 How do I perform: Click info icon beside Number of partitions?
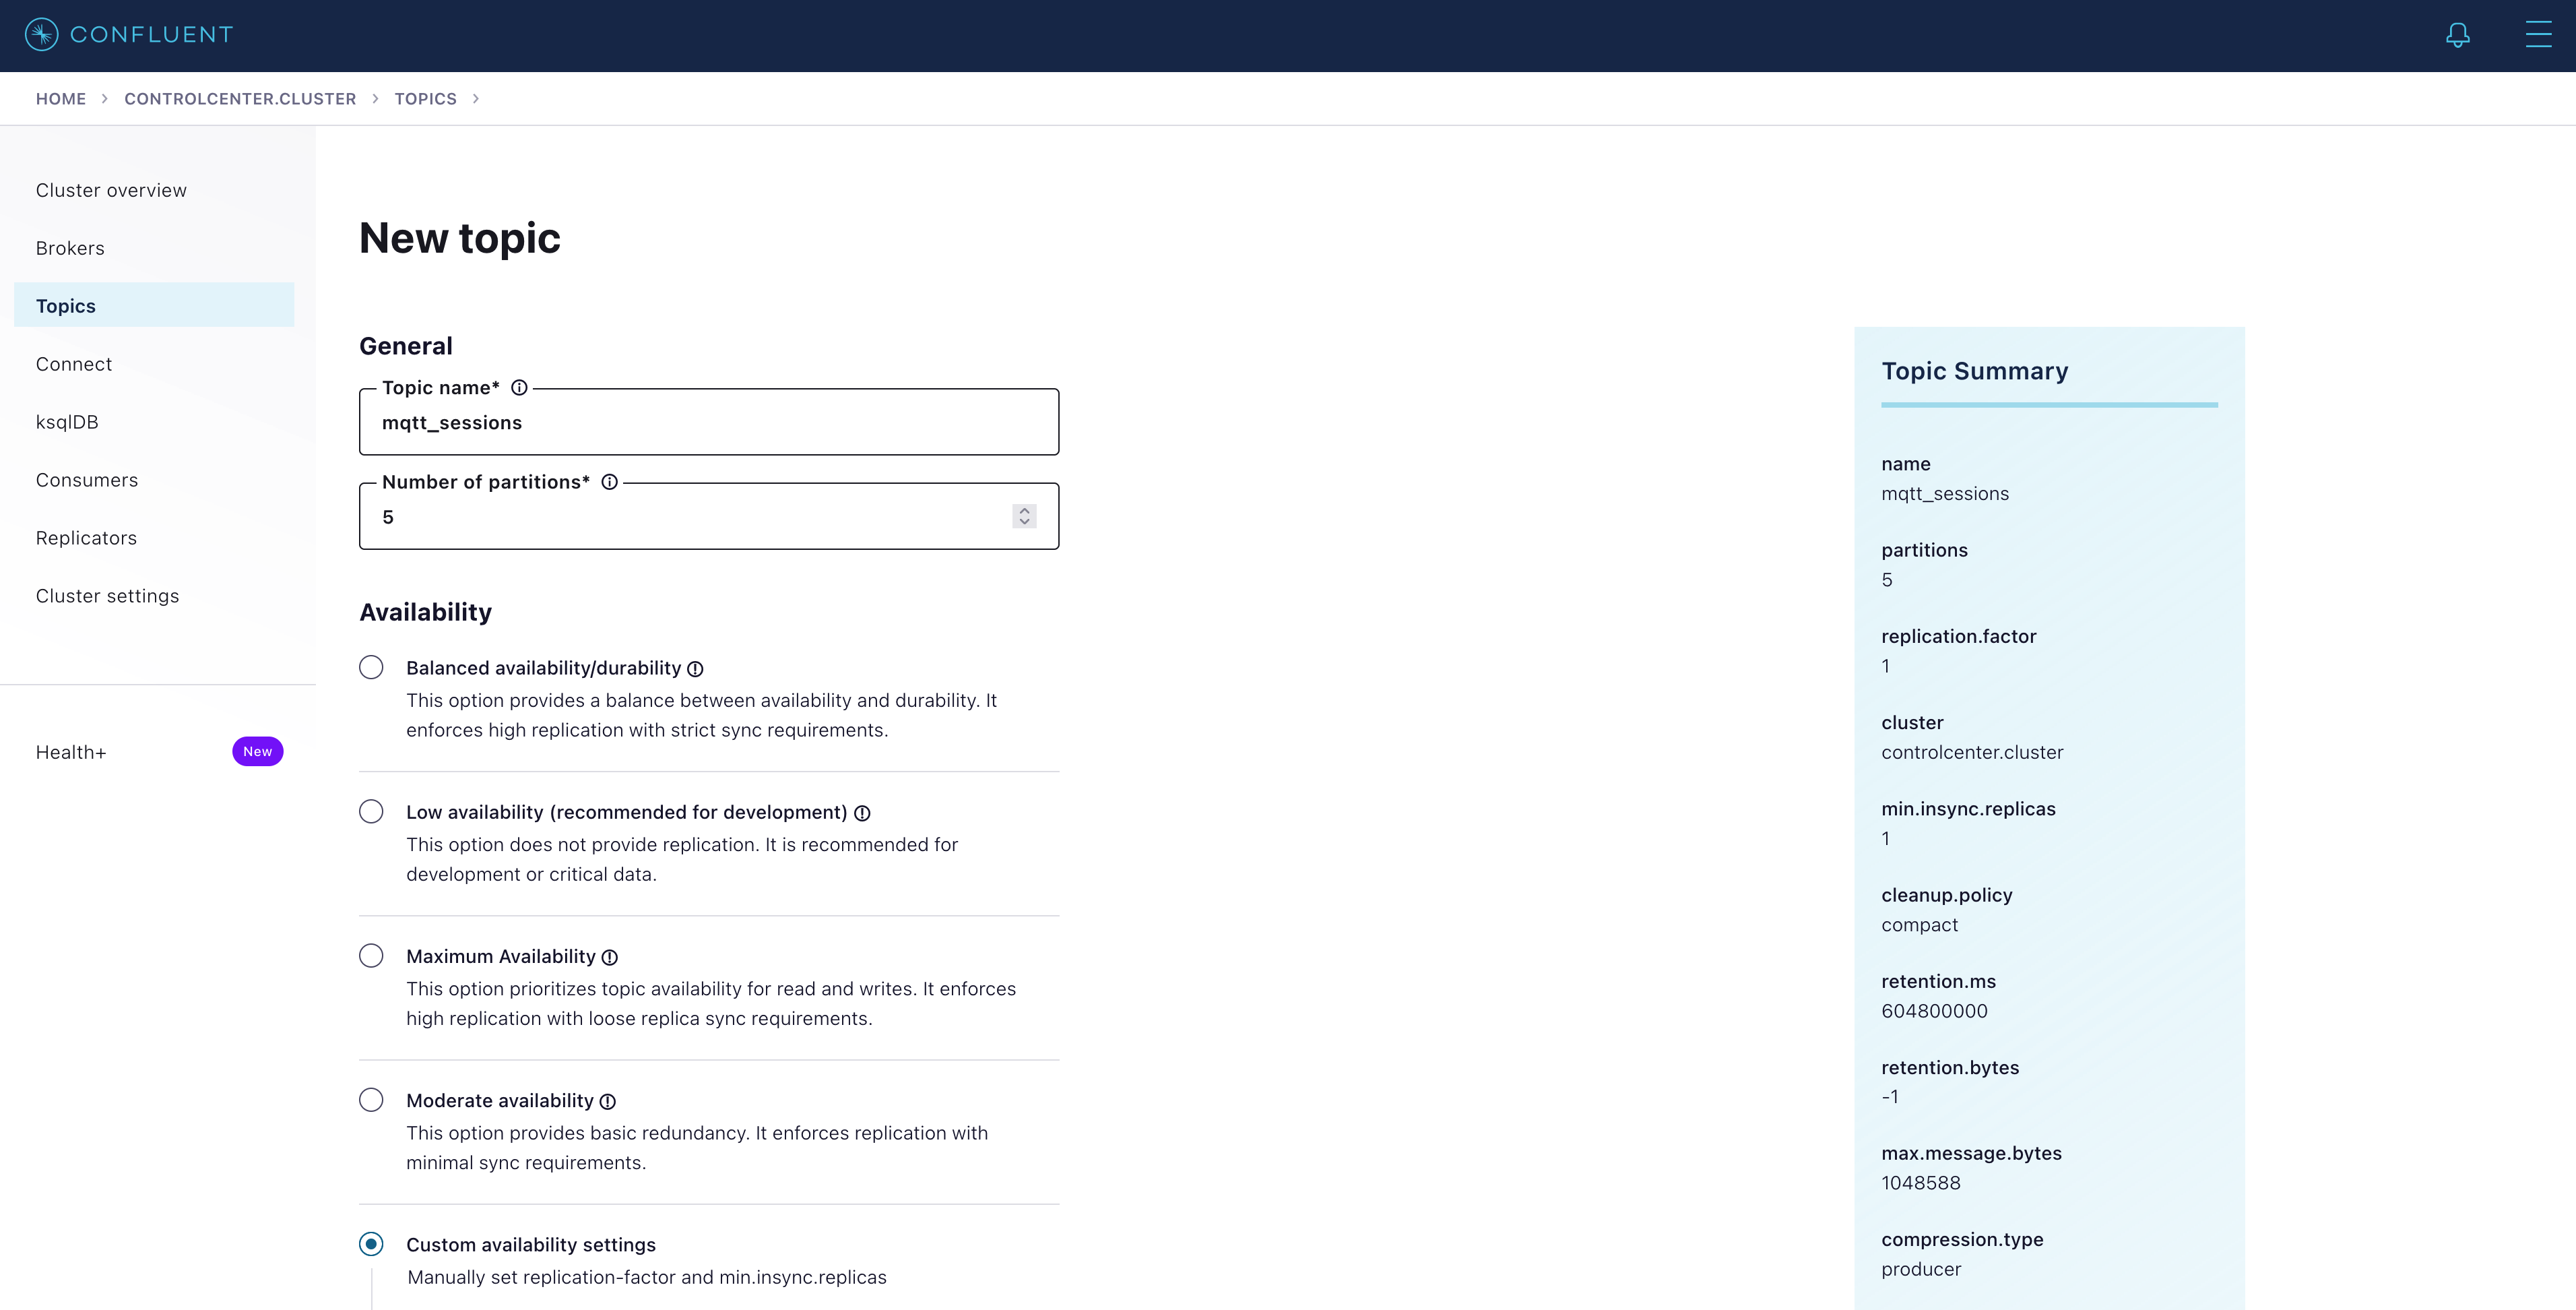609,482
